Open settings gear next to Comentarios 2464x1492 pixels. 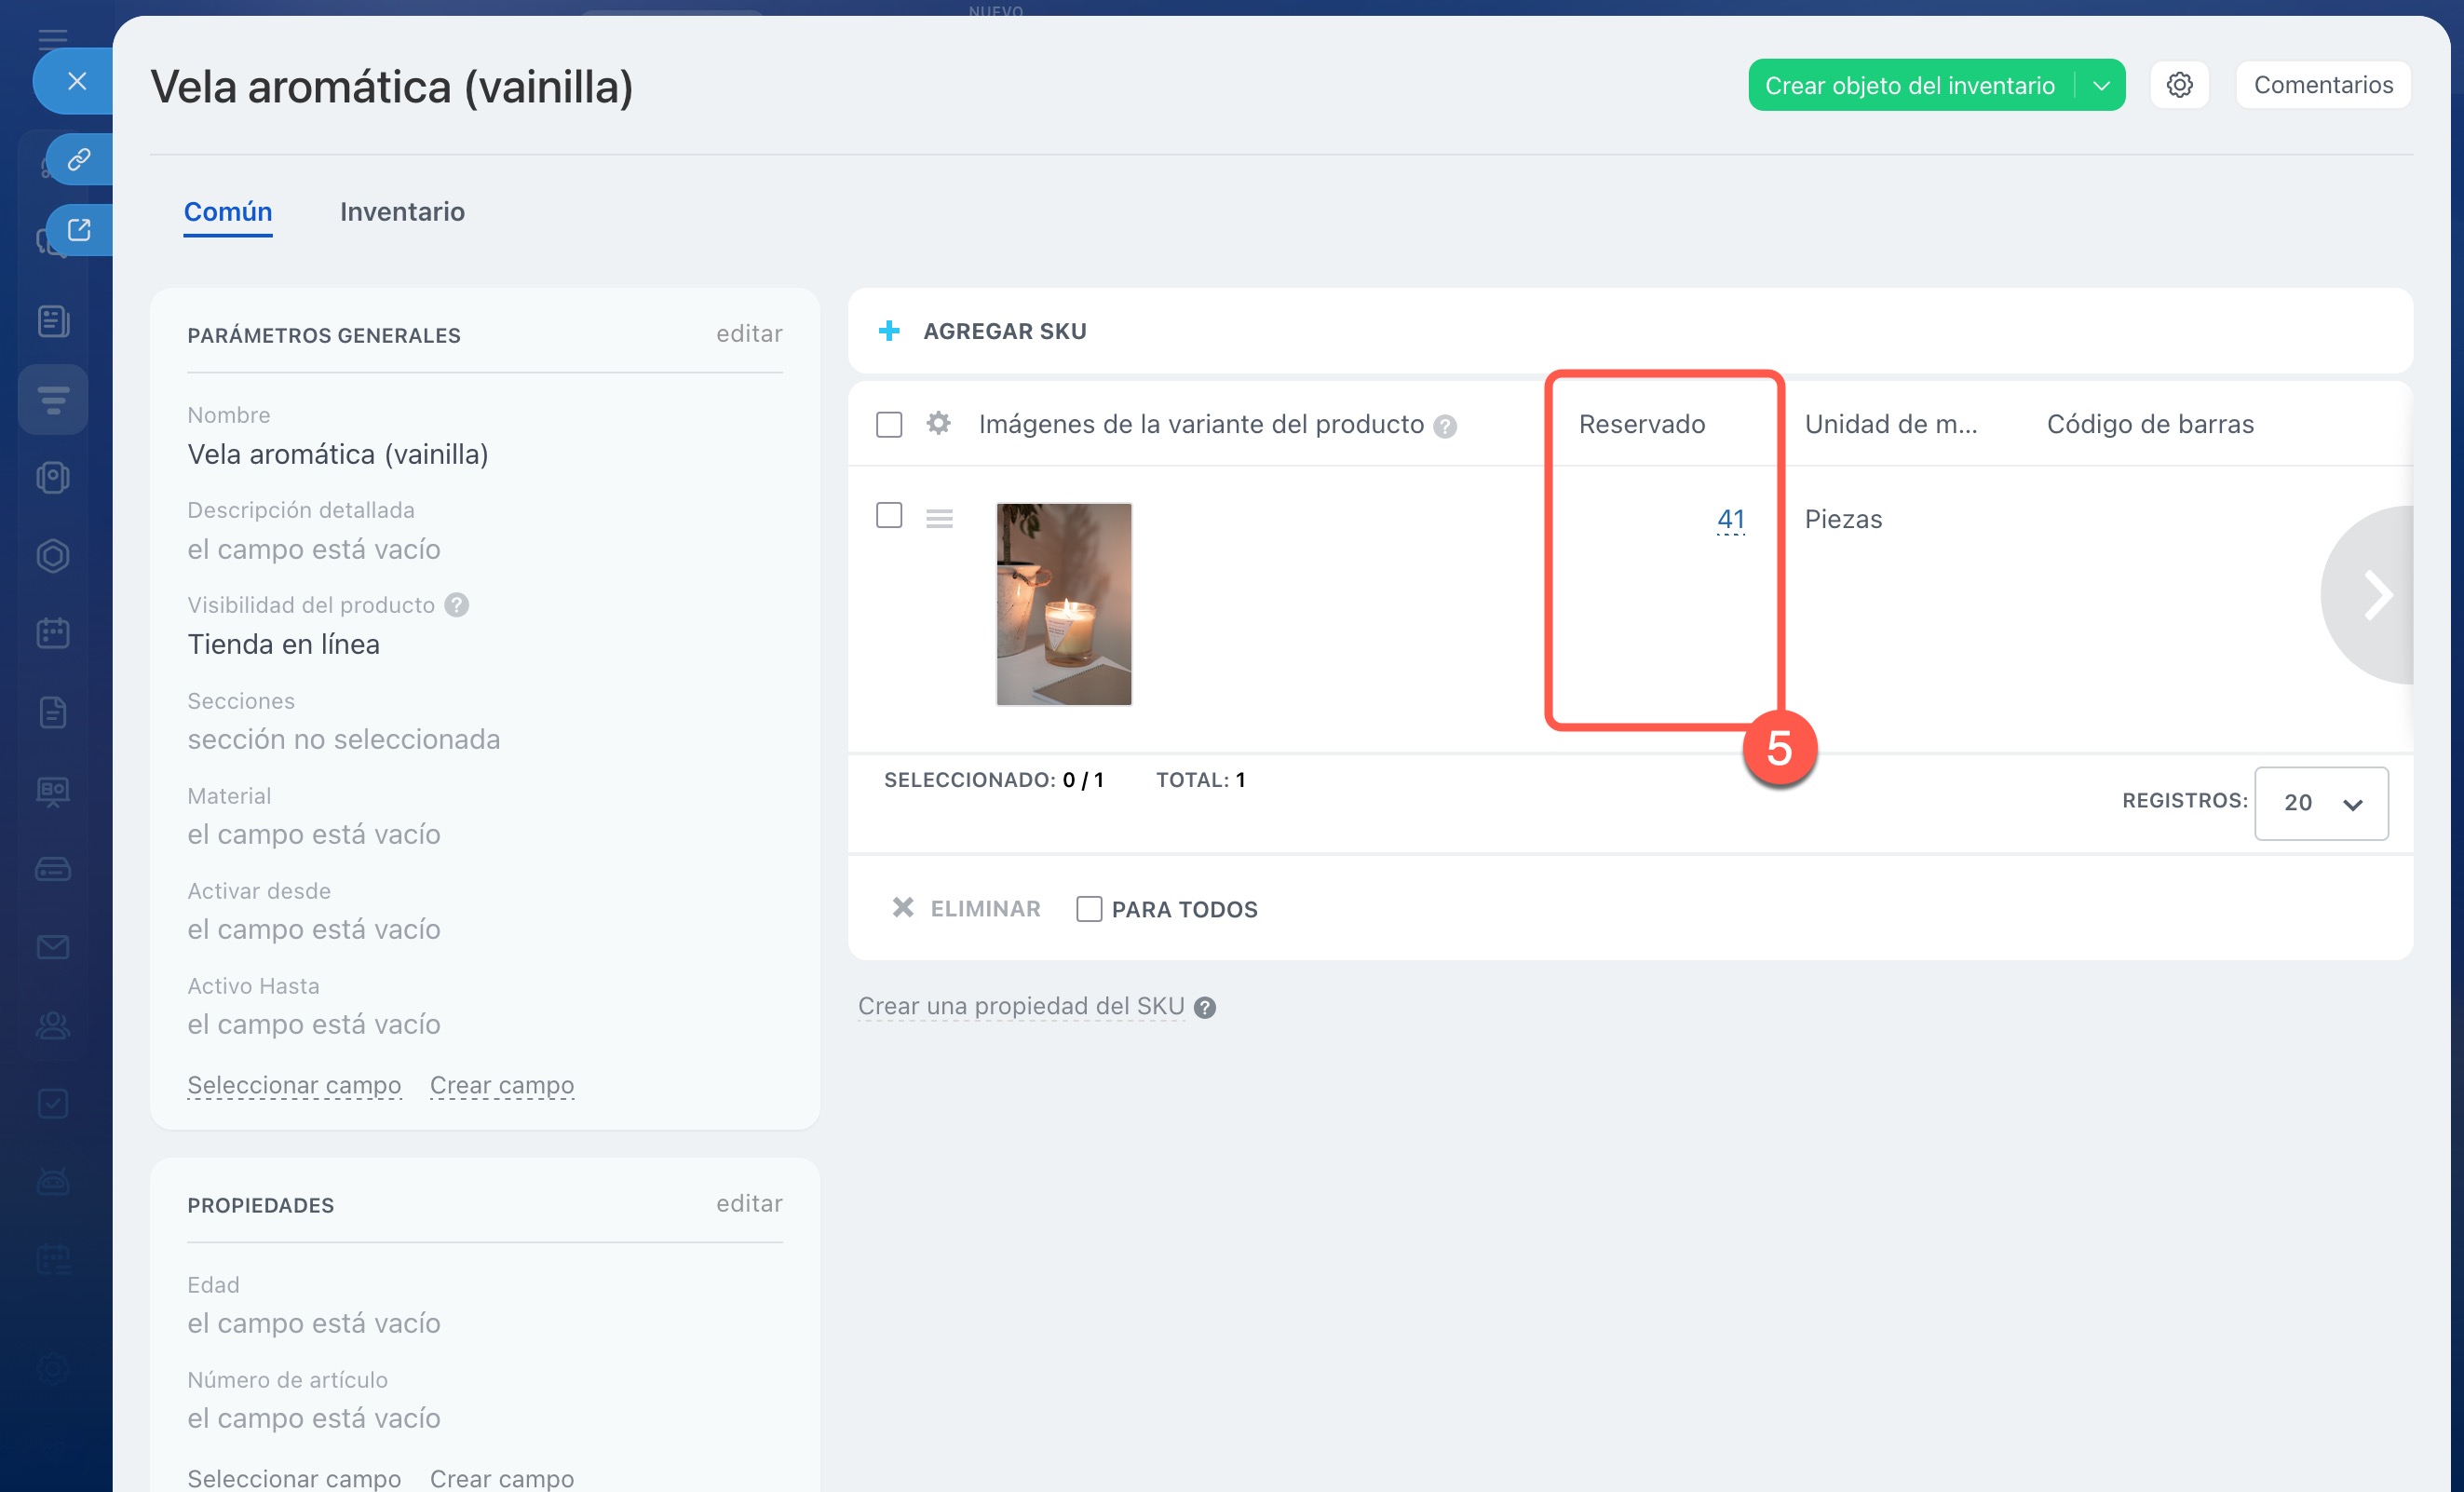2179,85
